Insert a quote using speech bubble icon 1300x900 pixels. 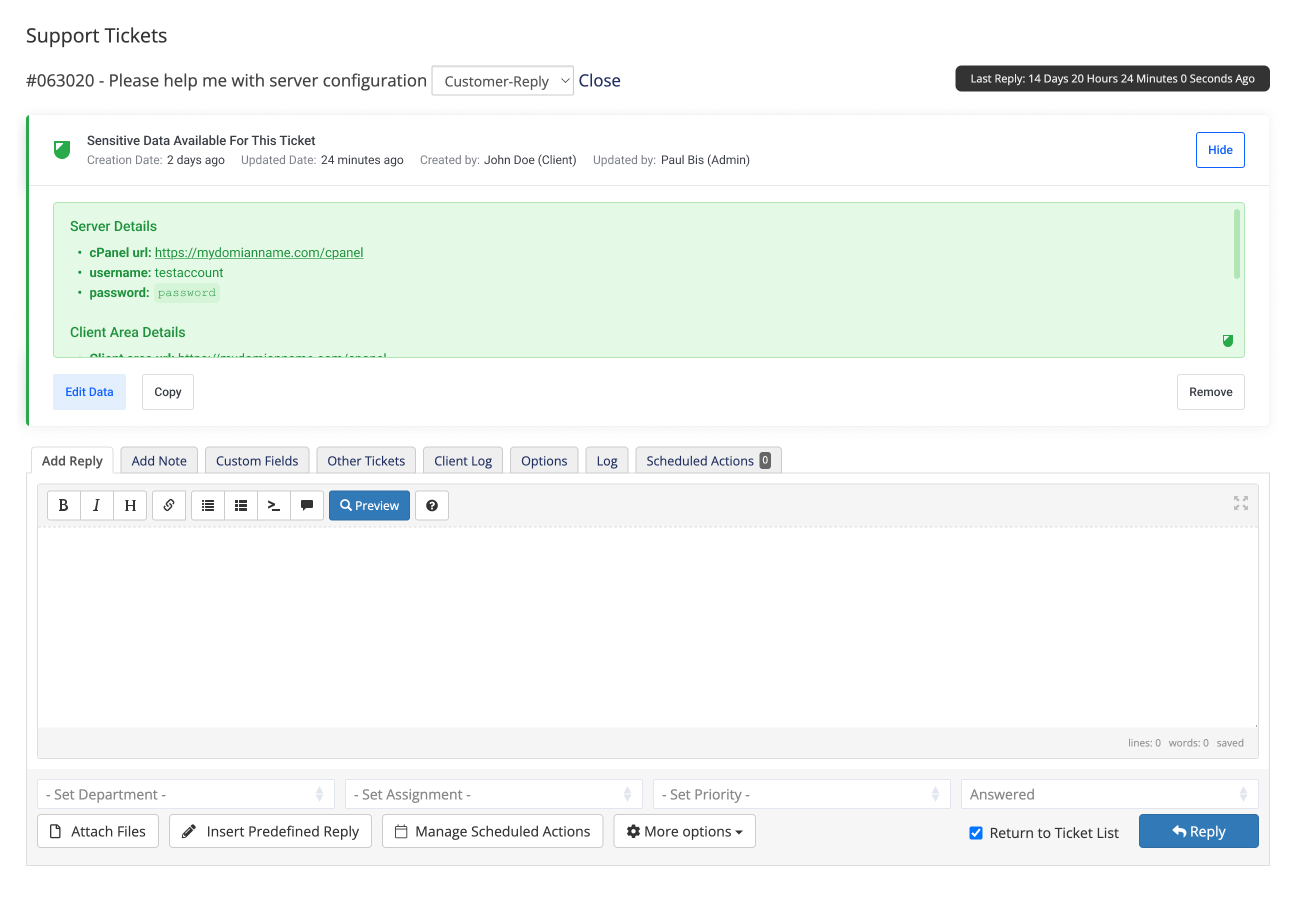[307, 506]
